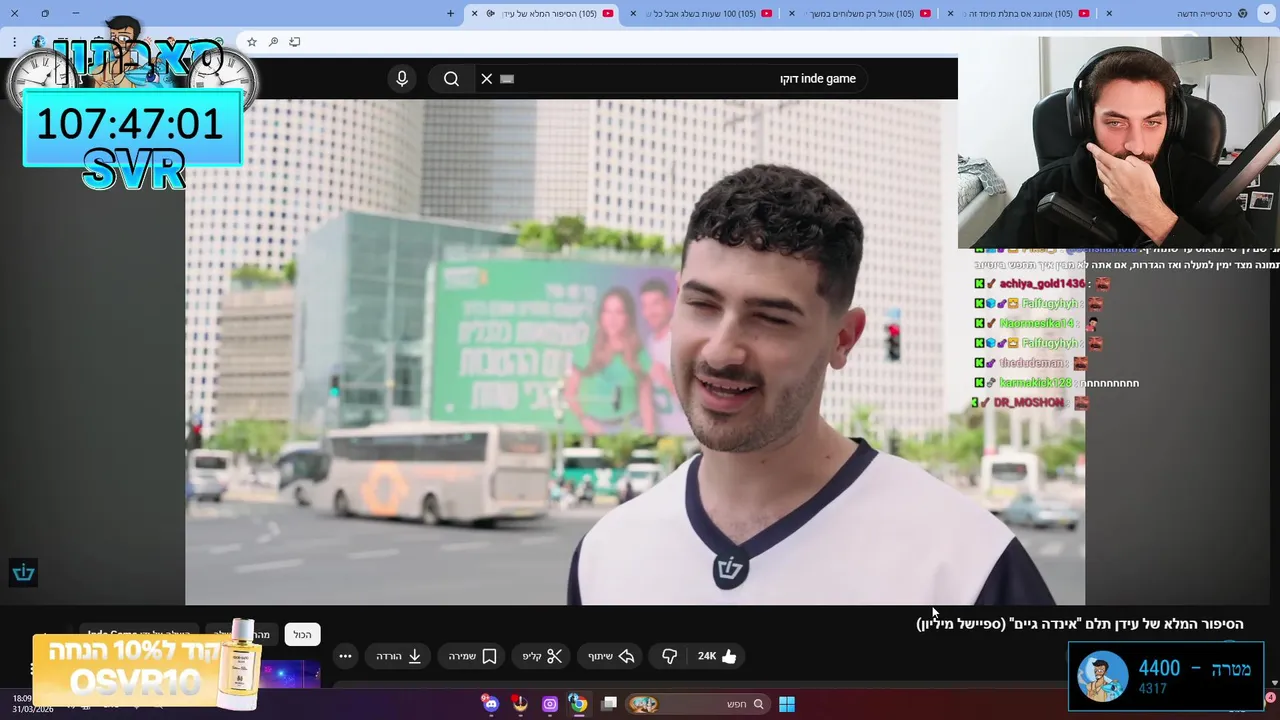Click the search box containing 'inde game'
Image resolution: width=1280 pixels, height=720 pixels.
point(670,79)
